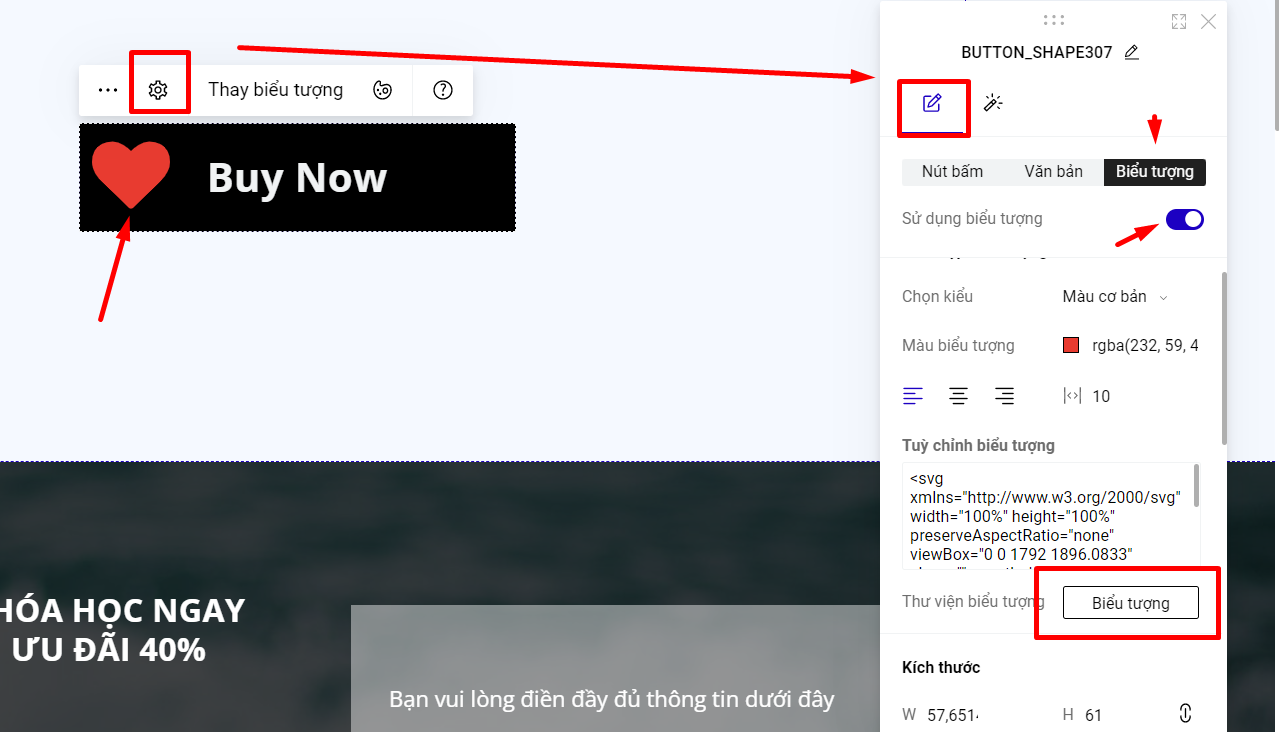Align icon to the right
This screenshot has height=732, width=1279.
(x=1004, y=396)
